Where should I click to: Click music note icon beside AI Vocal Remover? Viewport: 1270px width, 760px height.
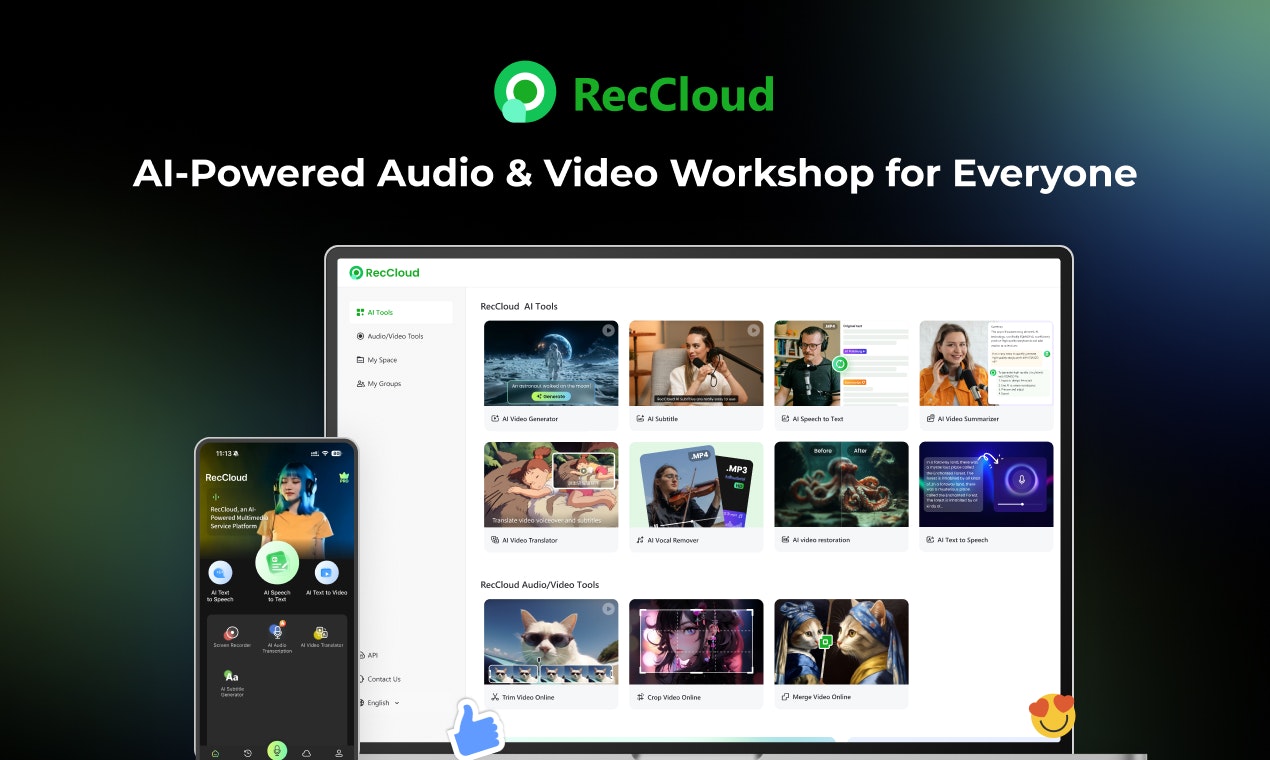(640, 540)
